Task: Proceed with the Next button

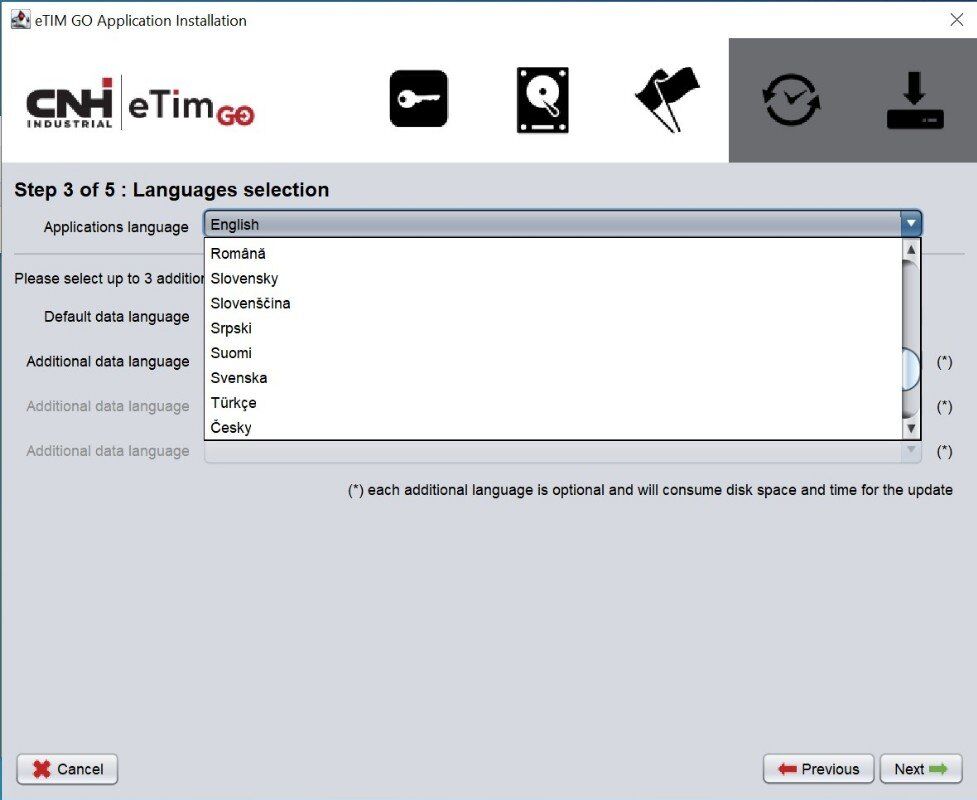Action: click(921, 769)
